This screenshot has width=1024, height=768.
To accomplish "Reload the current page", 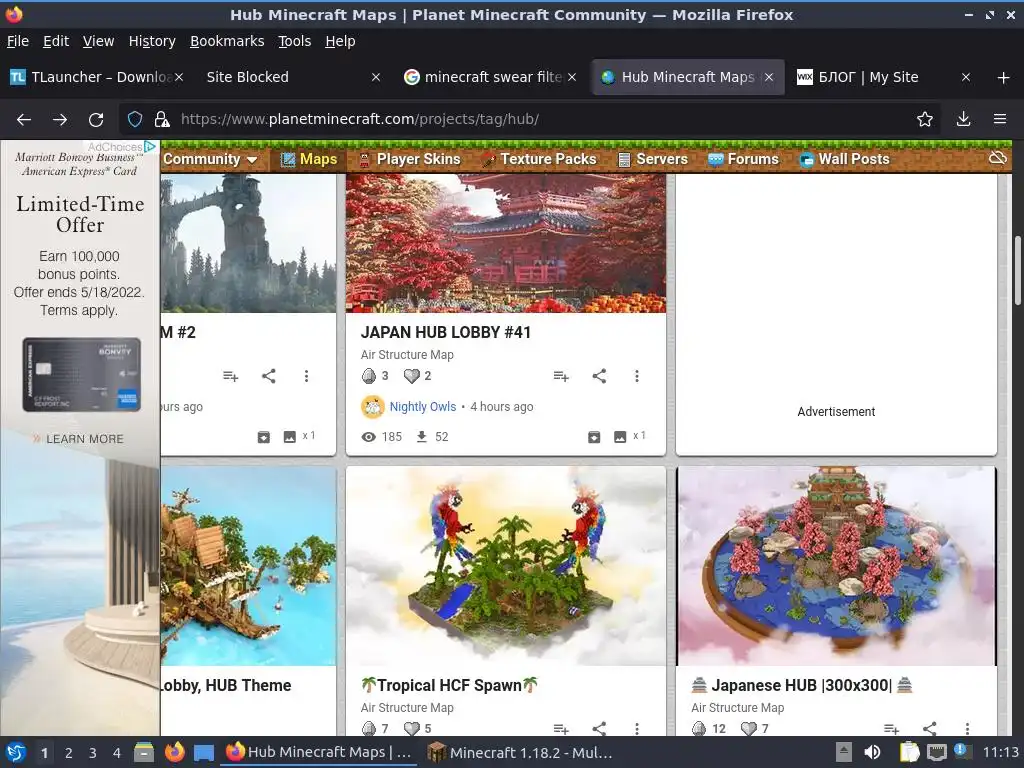I will tap(96, 120).
